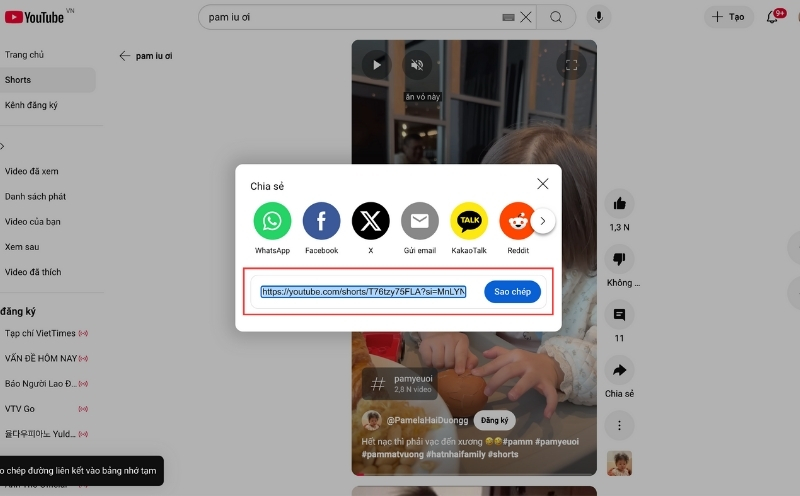Screen dimensions: 800x496
Task: Go back with arrow beside 'pam iu ơi'
Action: tap(124, 56)
